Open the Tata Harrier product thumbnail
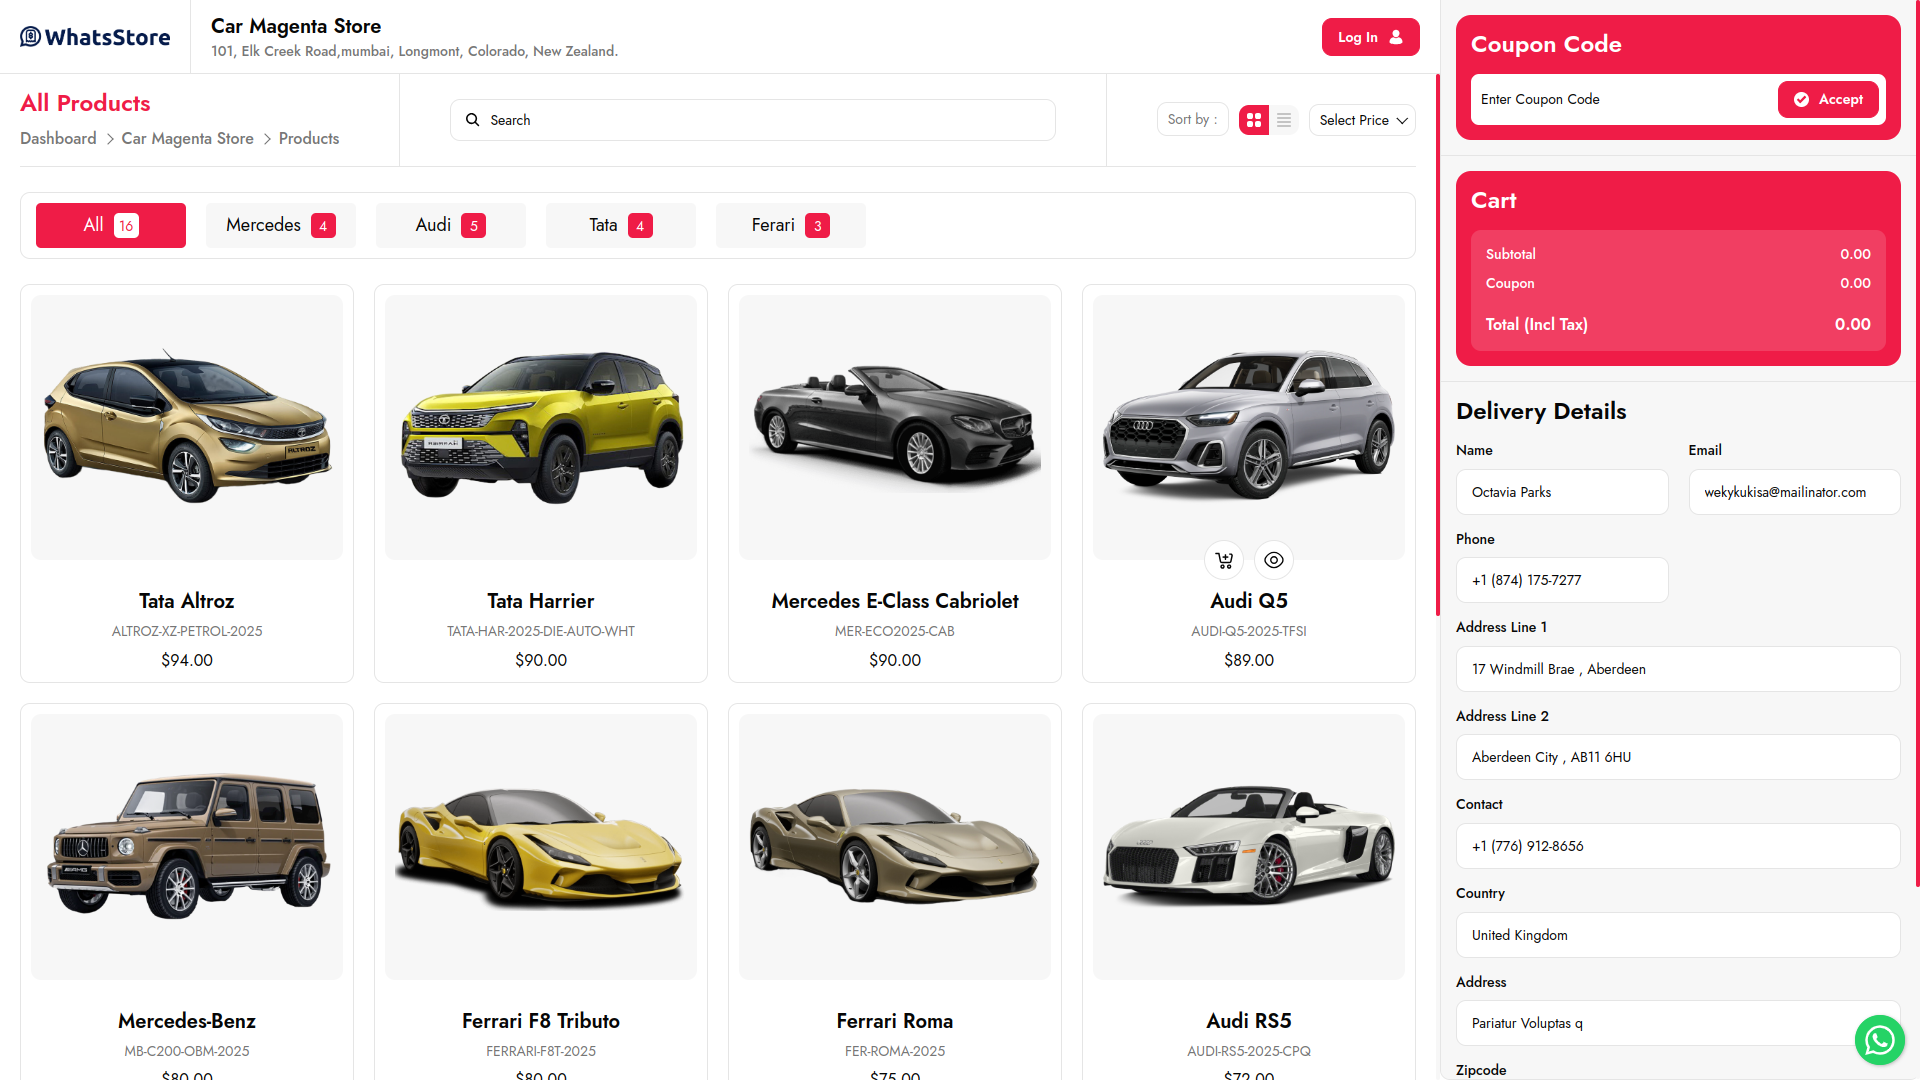1920x1080 pixels. pyautogui.click(x=541, y=427)
